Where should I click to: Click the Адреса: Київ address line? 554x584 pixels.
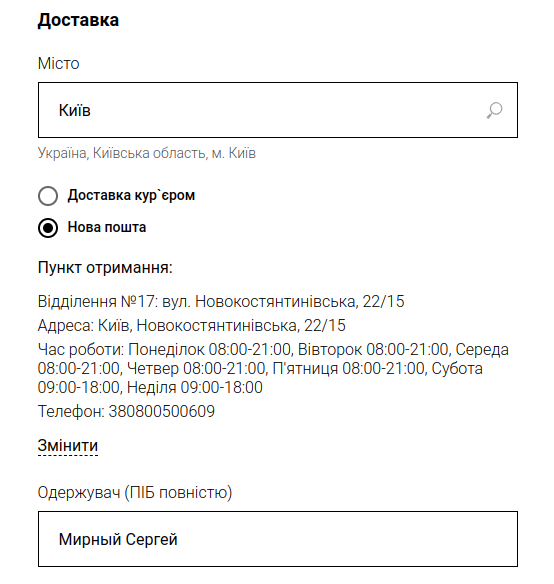click(191, 326)
